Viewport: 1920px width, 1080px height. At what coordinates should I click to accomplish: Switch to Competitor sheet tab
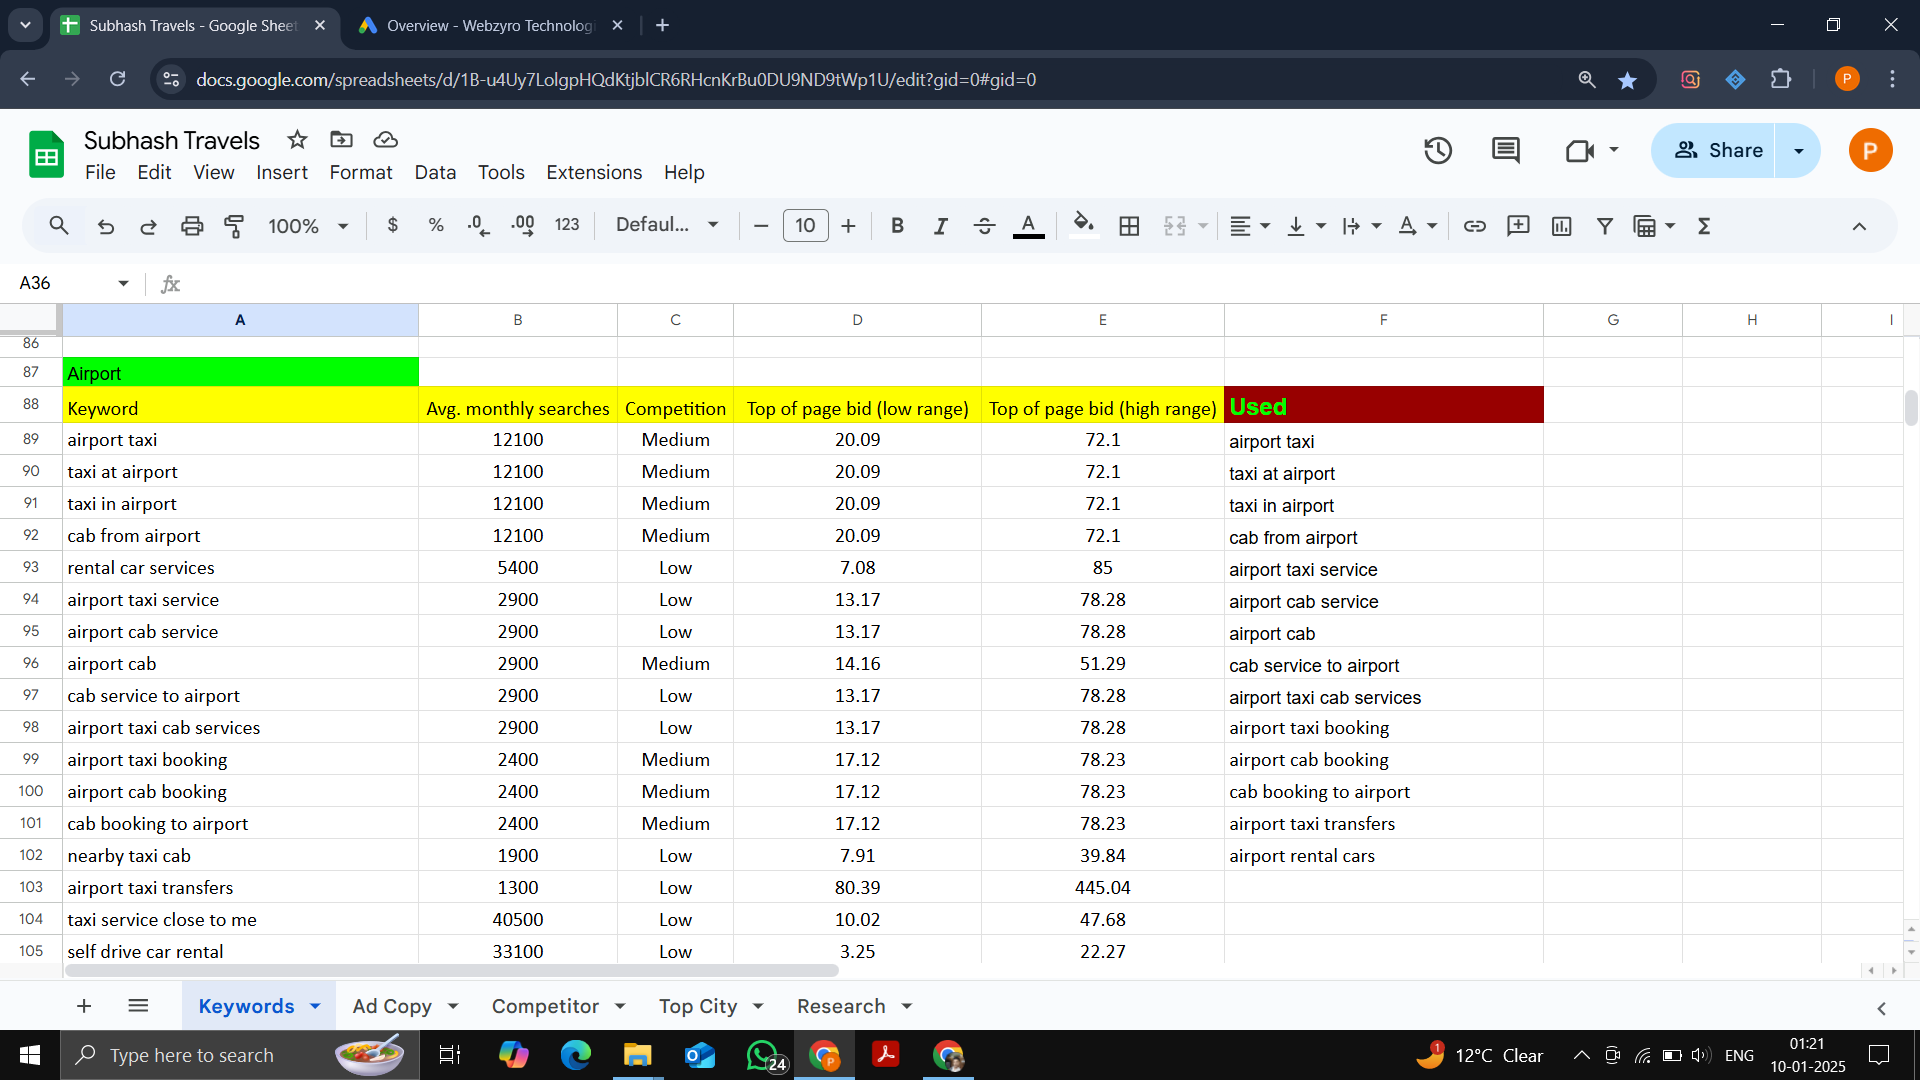[545, 1007]
